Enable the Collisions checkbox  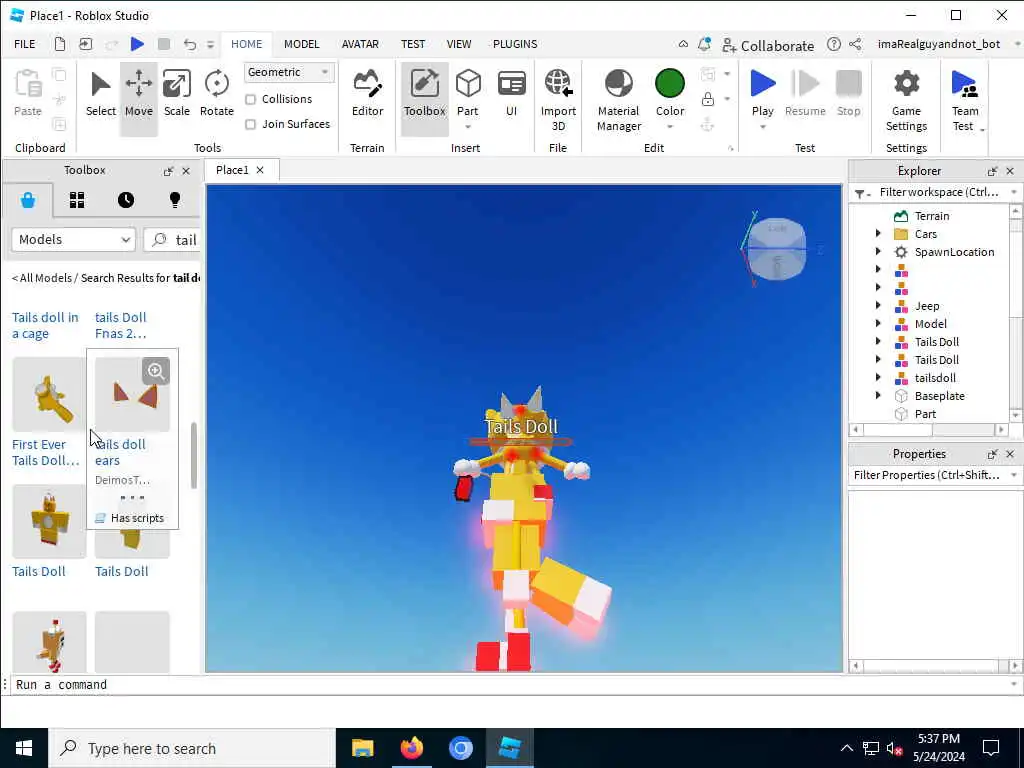point(250,99)
